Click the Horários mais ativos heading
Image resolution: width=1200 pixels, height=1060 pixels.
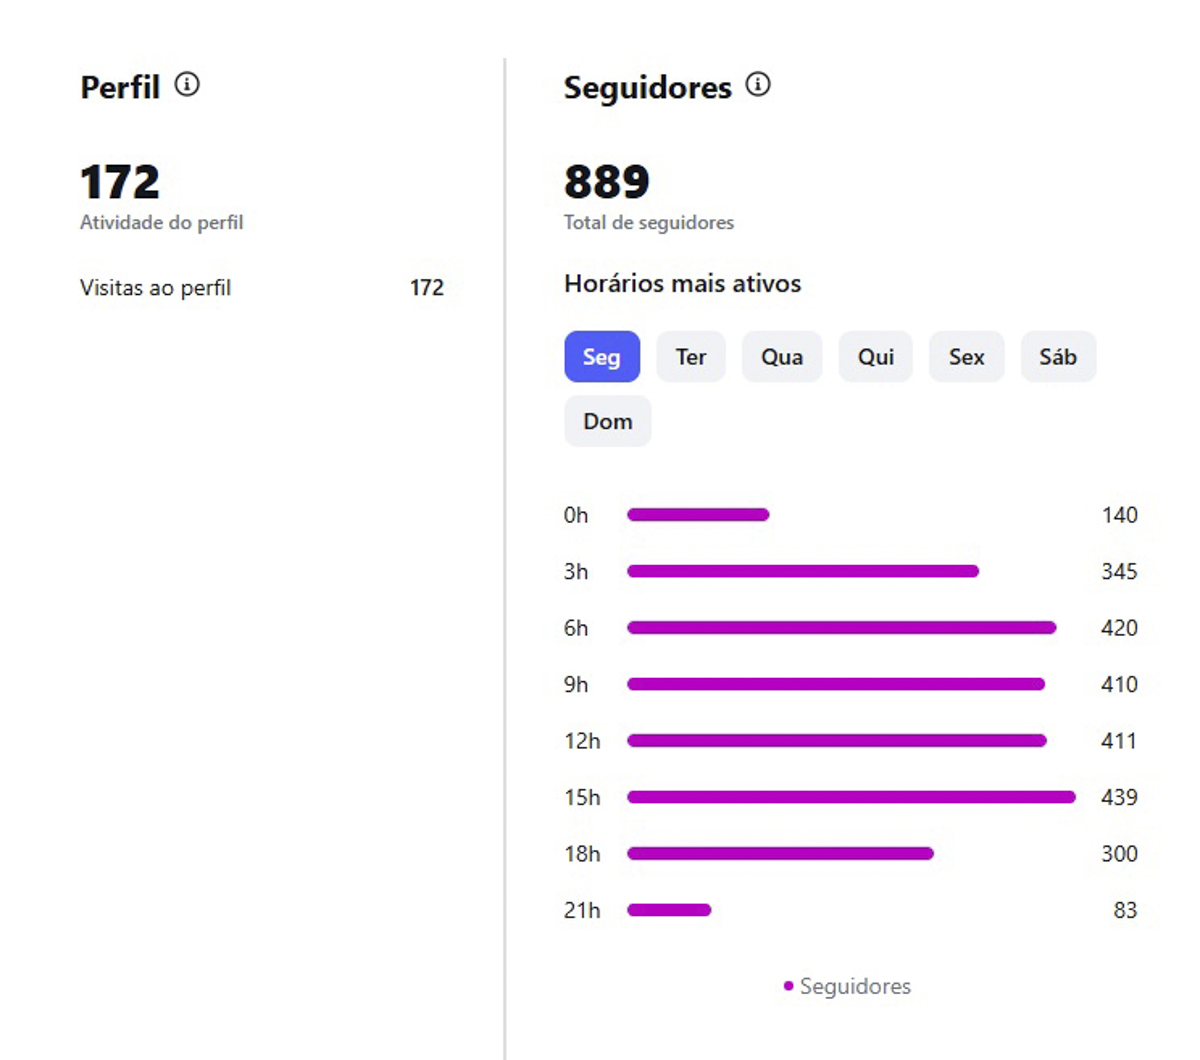tap(683, 284)
